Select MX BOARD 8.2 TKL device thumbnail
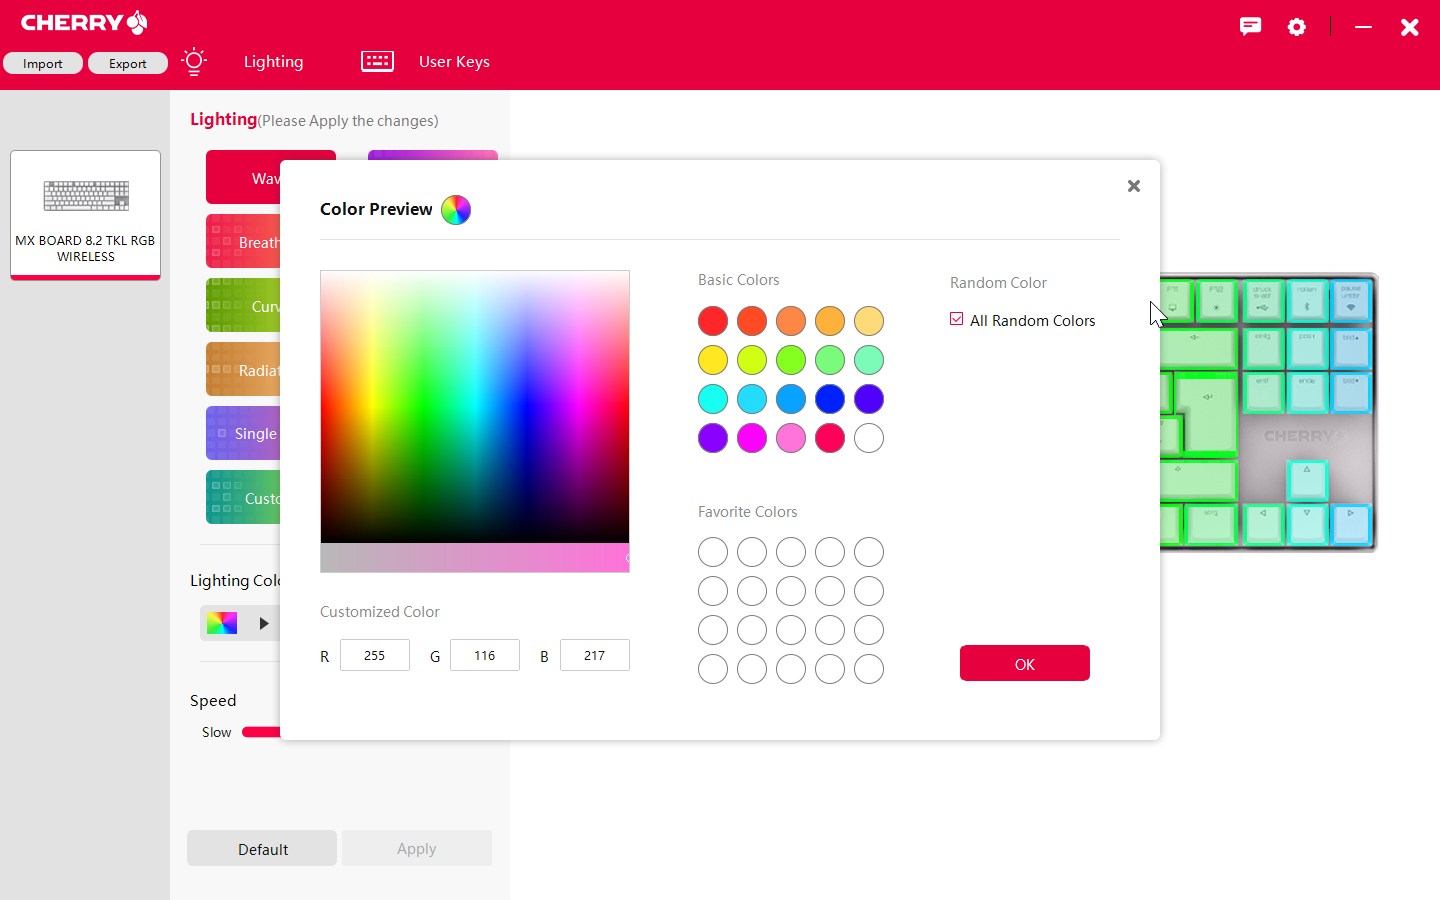The height and width of the screenshot is (900, 1440). pos(86,215)
